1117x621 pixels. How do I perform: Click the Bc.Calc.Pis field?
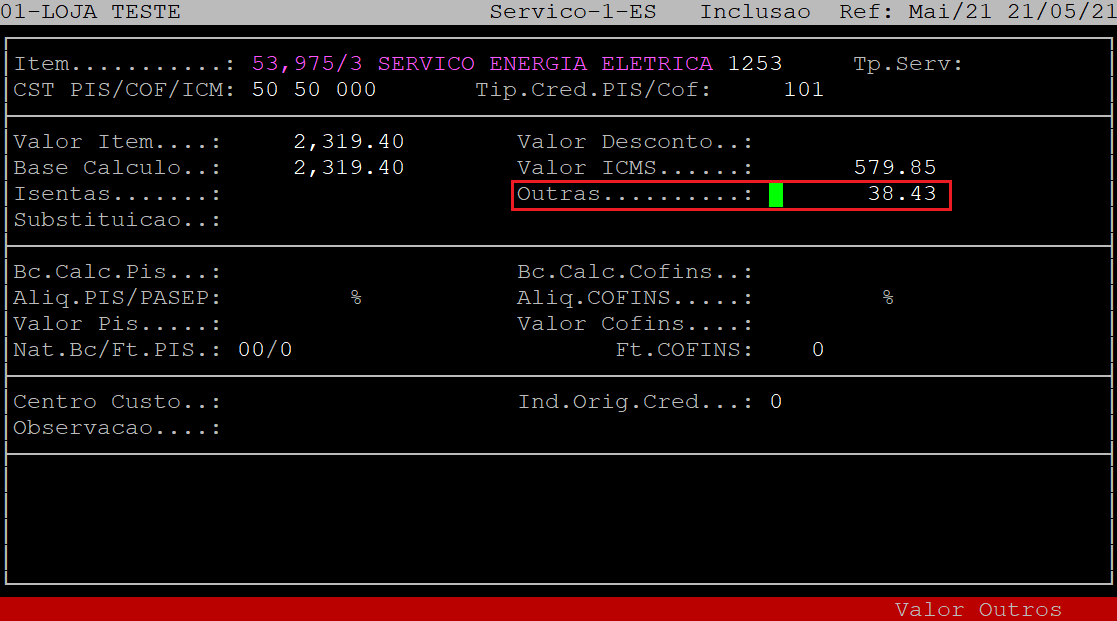[320, 272]
